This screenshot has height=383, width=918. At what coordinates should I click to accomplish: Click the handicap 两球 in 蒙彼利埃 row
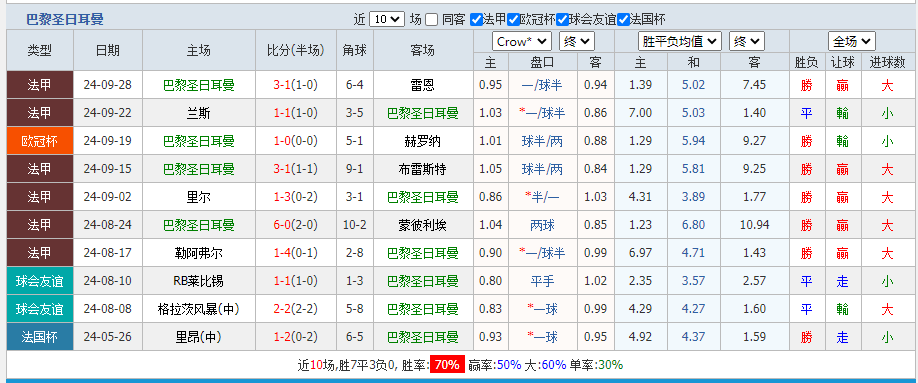point(542,225)
